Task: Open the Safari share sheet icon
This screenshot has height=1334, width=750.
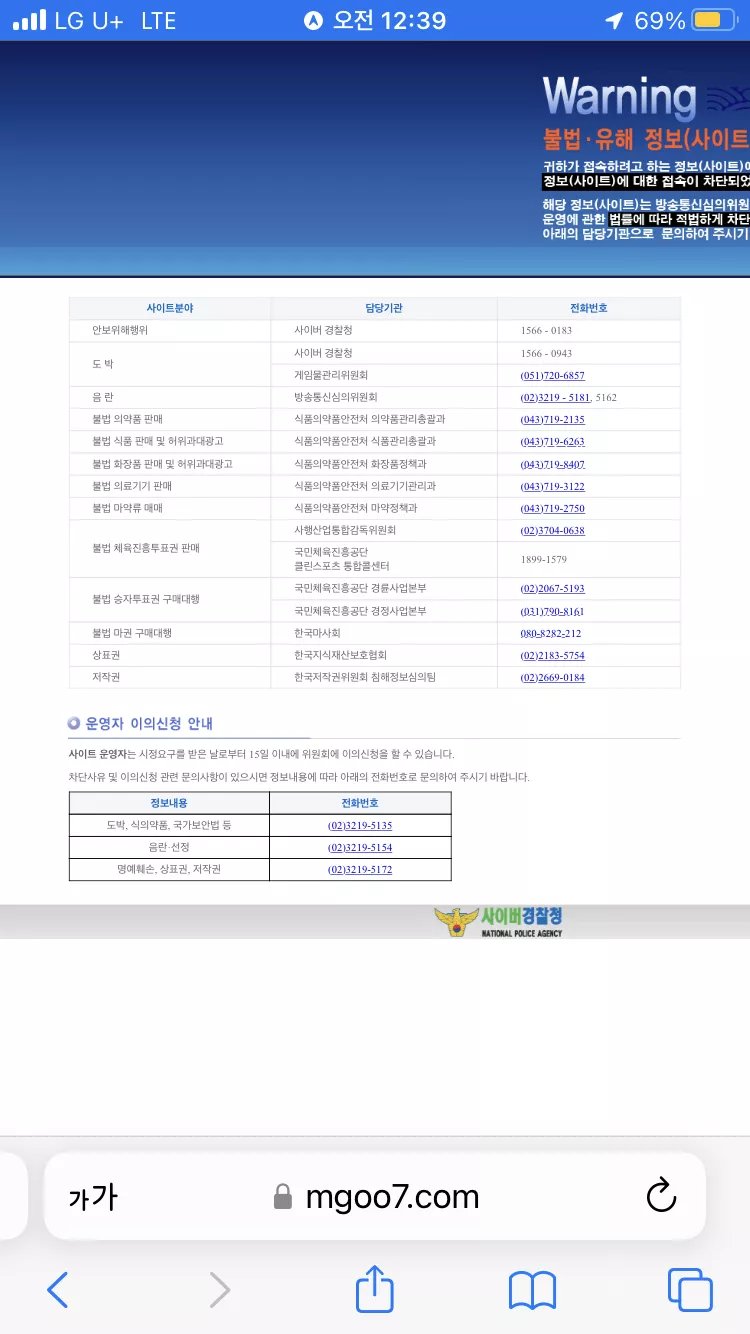Action: [375, 1288]
